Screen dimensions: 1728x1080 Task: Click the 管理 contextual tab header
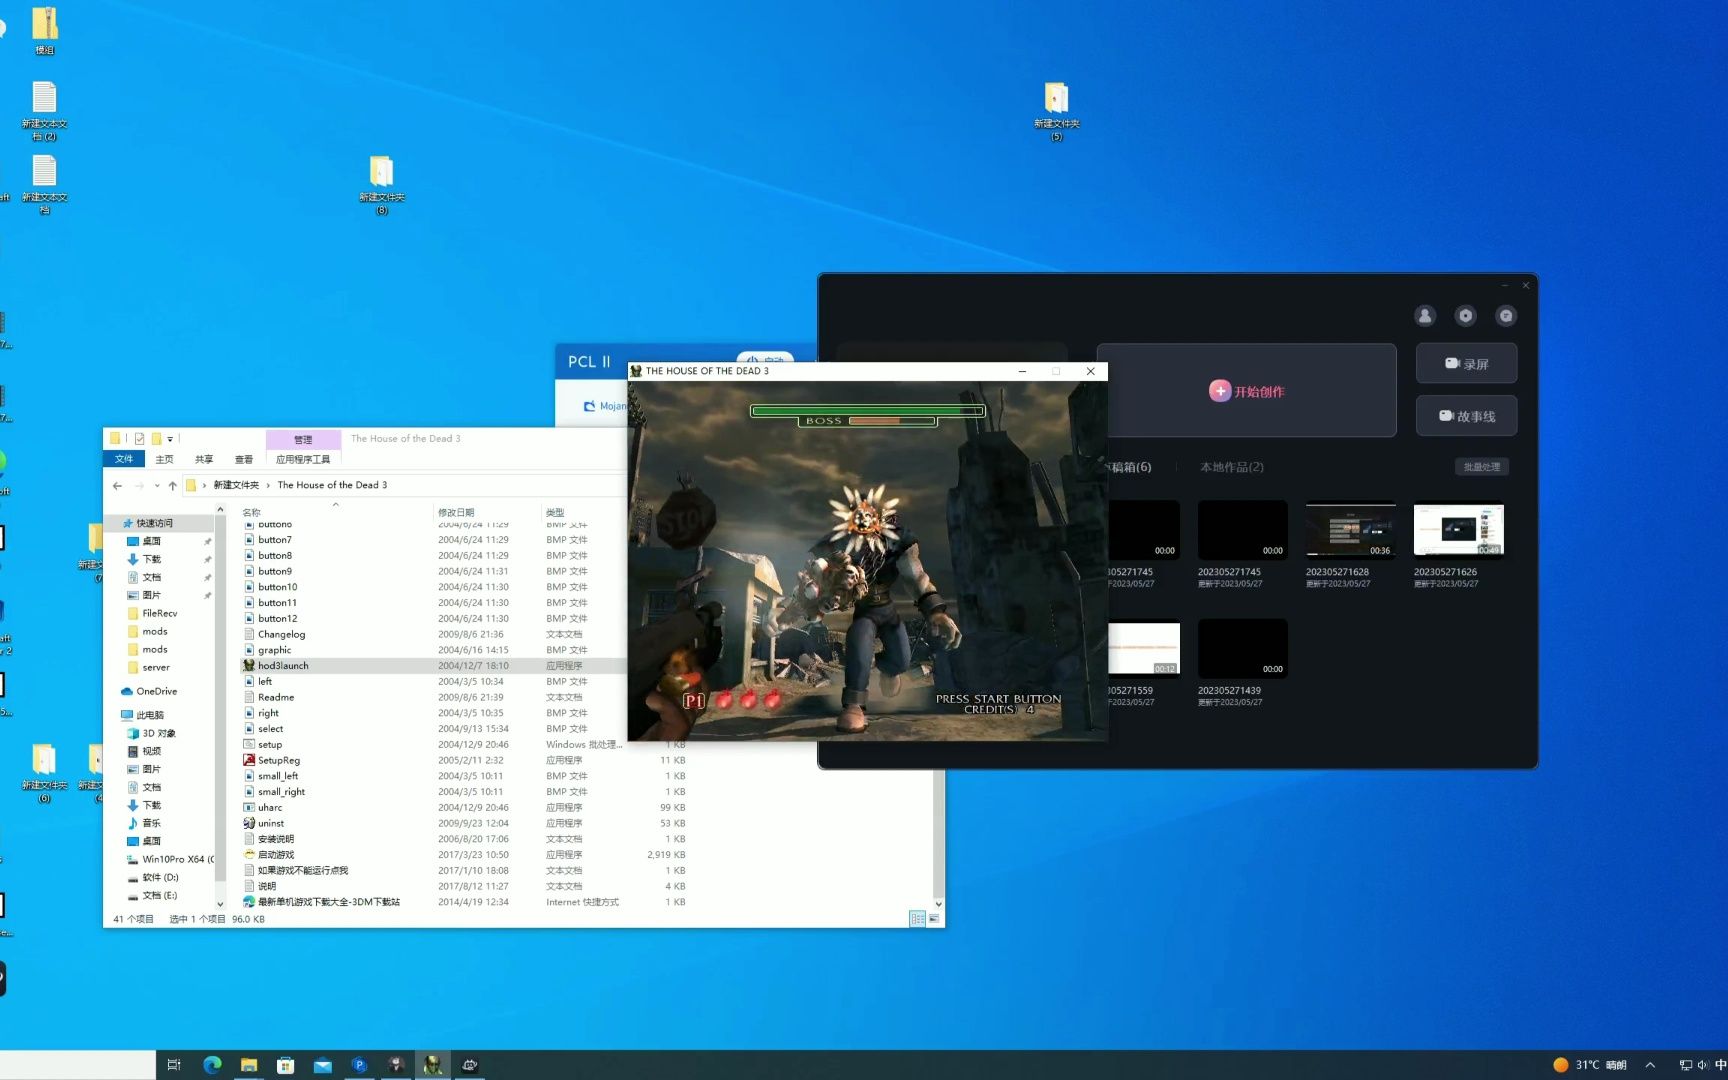tap(303, 440)
